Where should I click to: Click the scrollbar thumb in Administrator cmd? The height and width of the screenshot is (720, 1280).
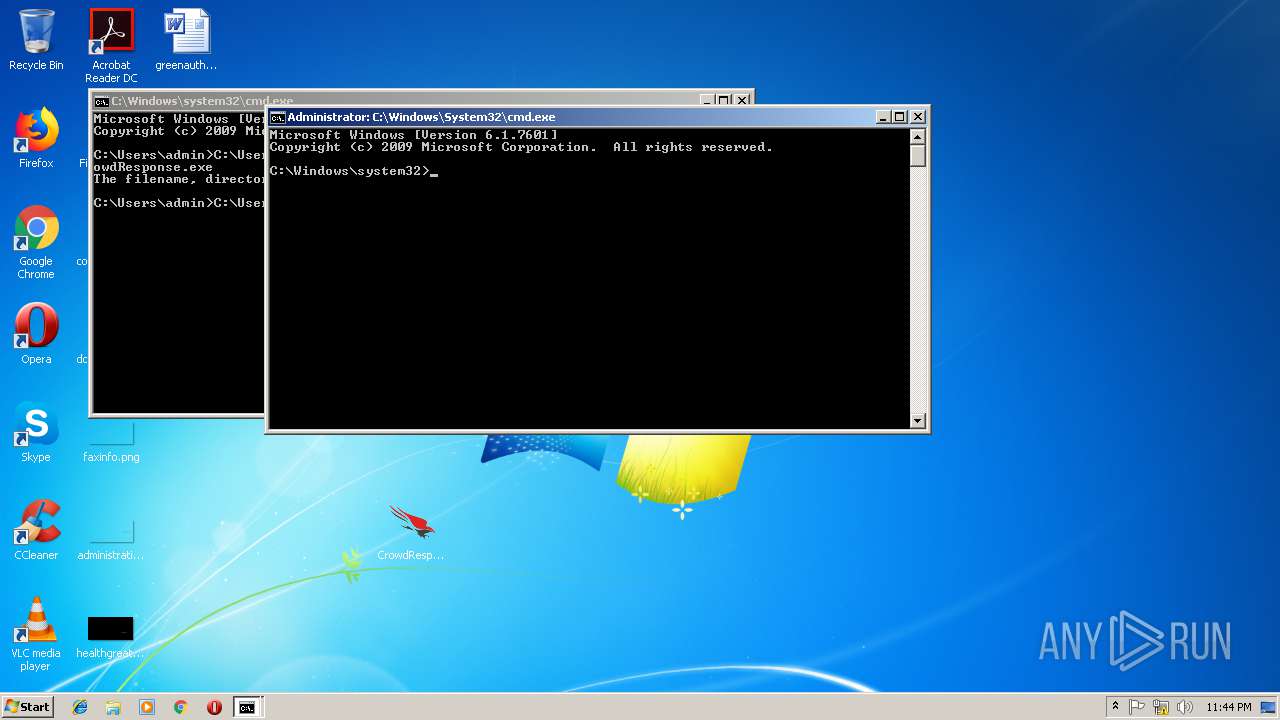pos(918,156)
